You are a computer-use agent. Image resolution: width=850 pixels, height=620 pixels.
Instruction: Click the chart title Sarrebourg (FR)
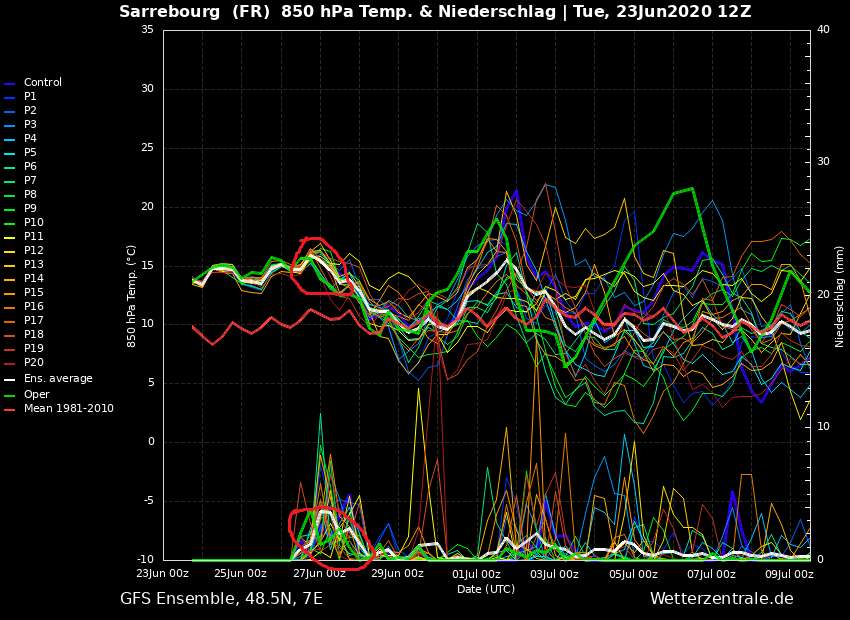[x=195, y=11]
